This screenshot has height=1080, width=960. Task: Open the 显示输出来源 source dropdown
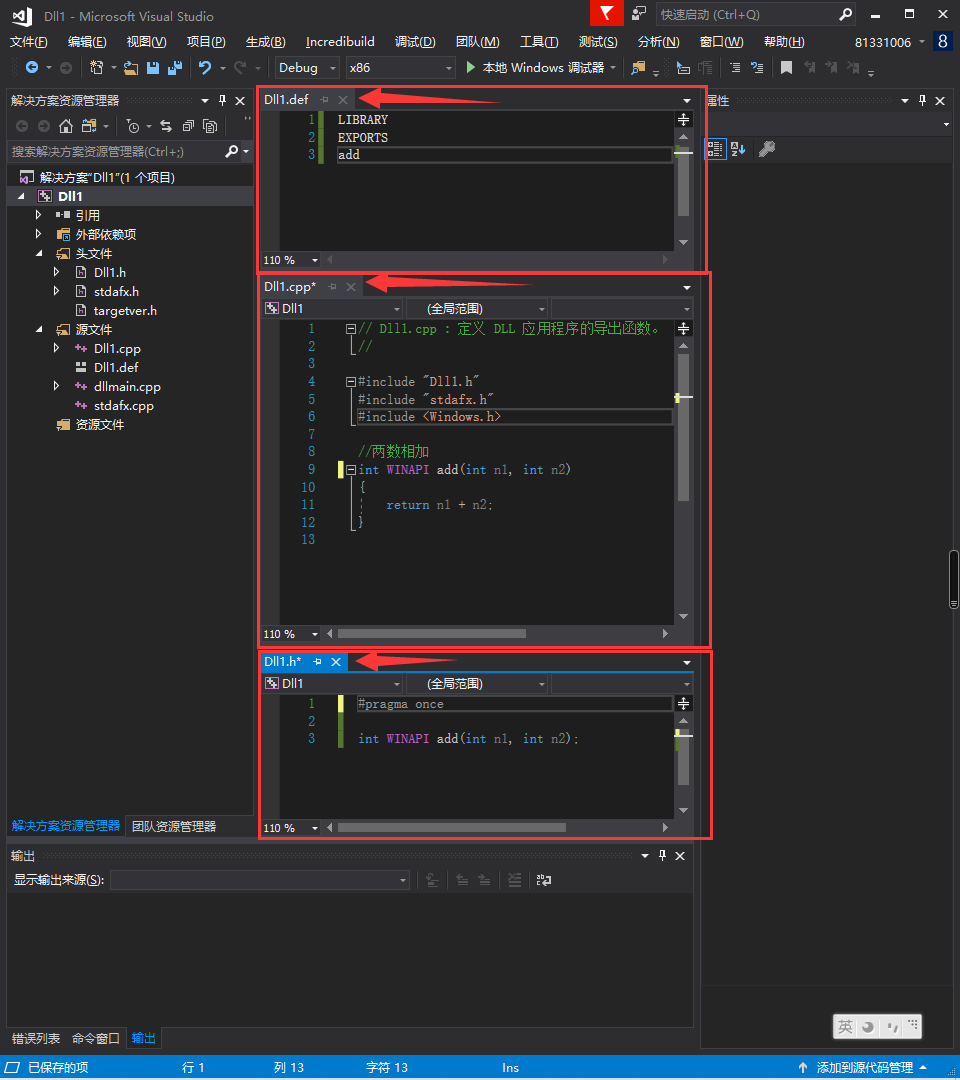click(260, 880)
